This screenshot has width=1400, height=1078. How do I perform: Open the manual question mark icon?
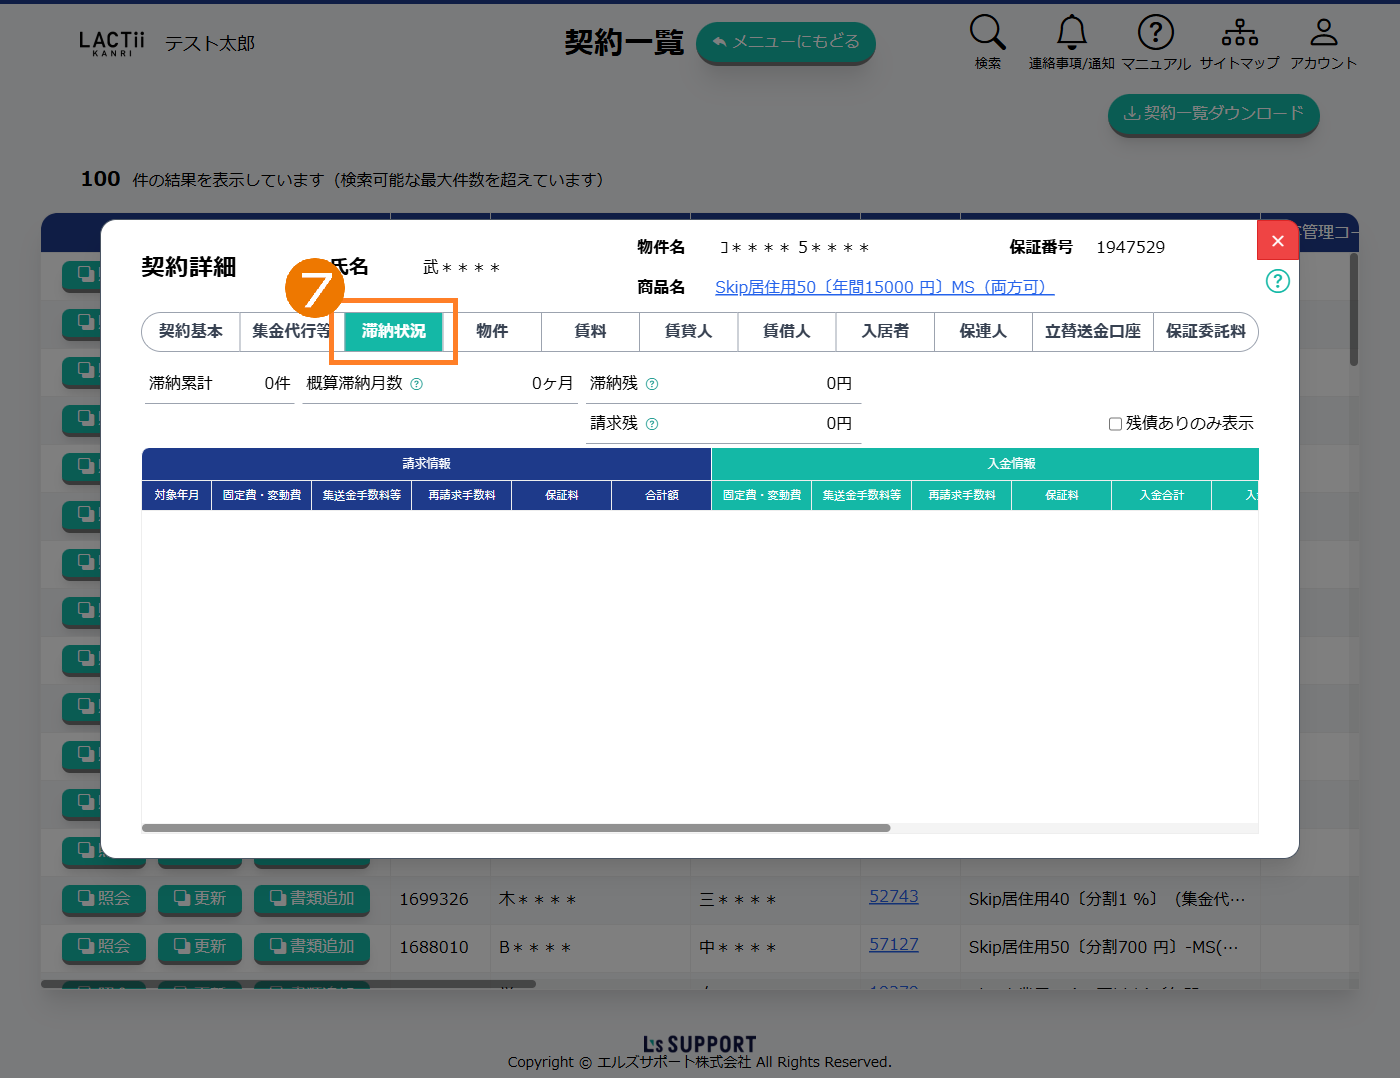(x=1155, y=33)
